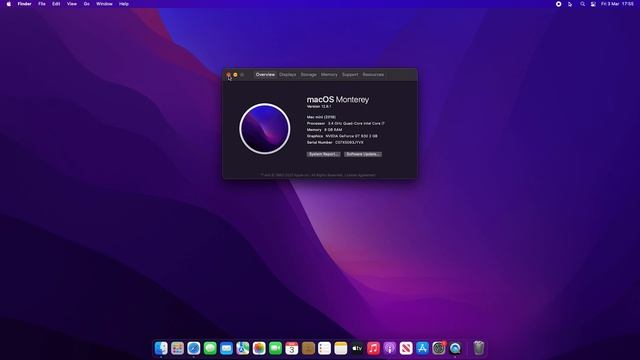Open the Music app in the Dock
640x360 pixels.
tap(373, 348)
